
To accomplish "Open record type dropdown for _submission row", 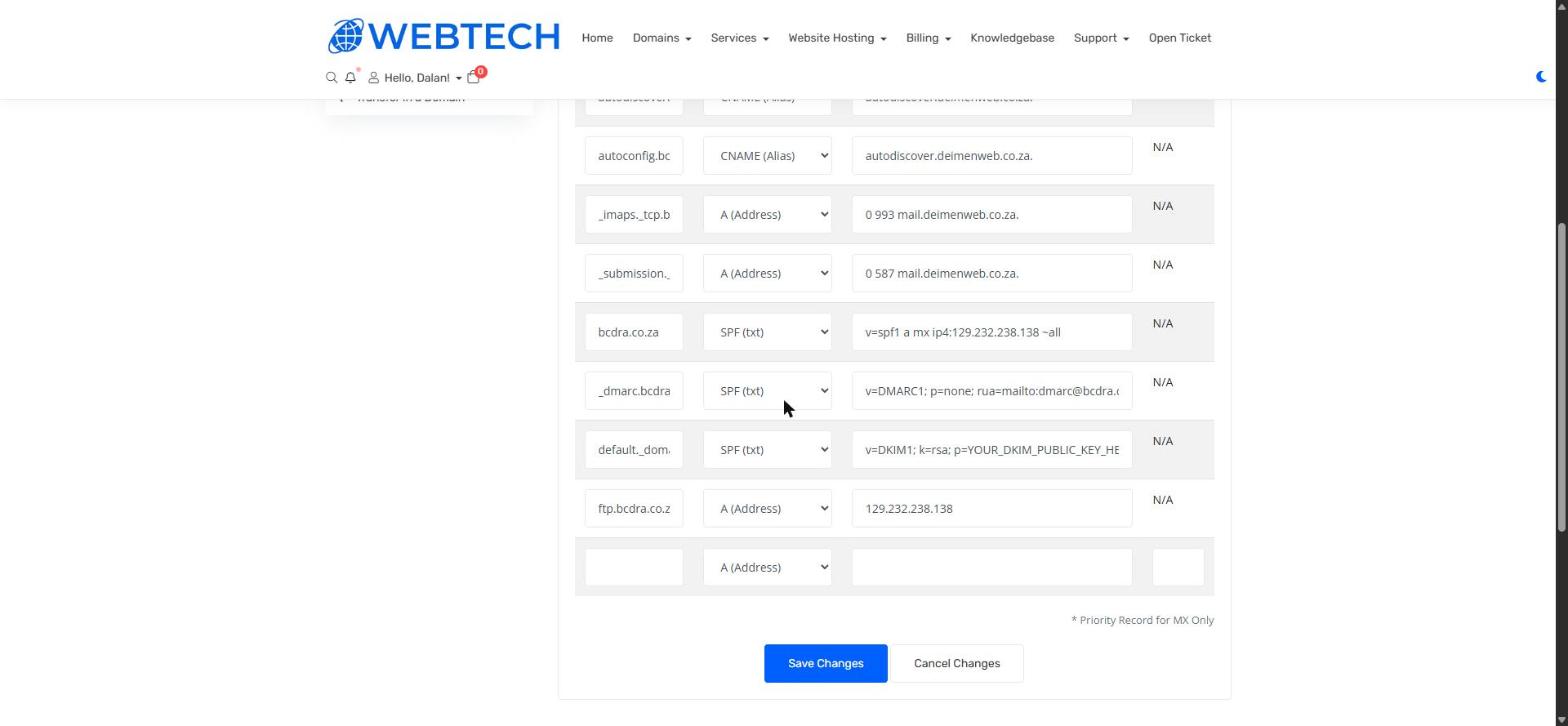I will click(x=767, y=274).
